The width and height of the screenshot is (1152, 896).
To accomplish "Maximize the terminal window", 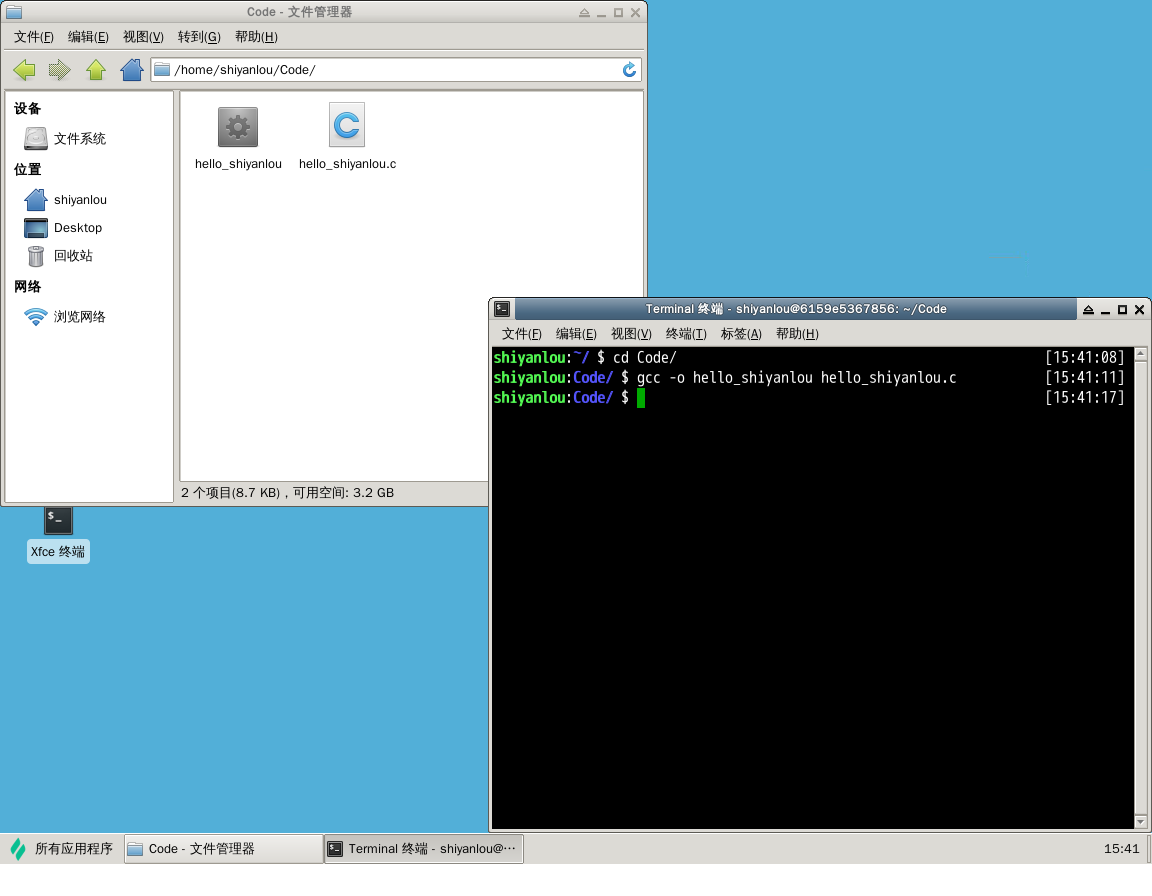I will [x=1122, y=309].
